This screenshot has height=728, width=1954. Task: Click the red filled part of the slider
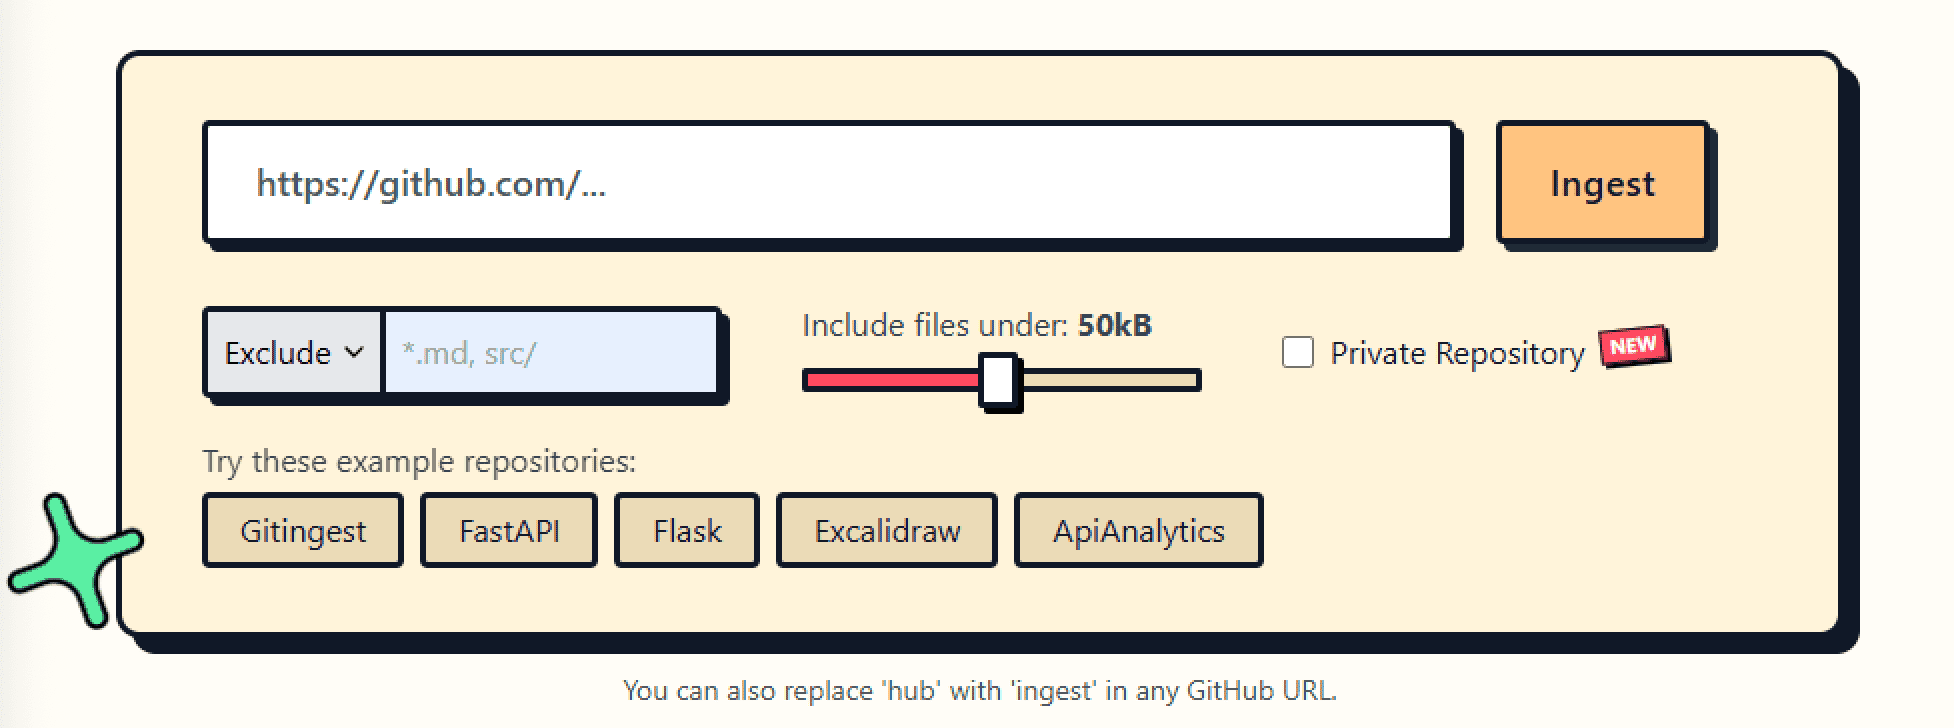coord(890,381)
